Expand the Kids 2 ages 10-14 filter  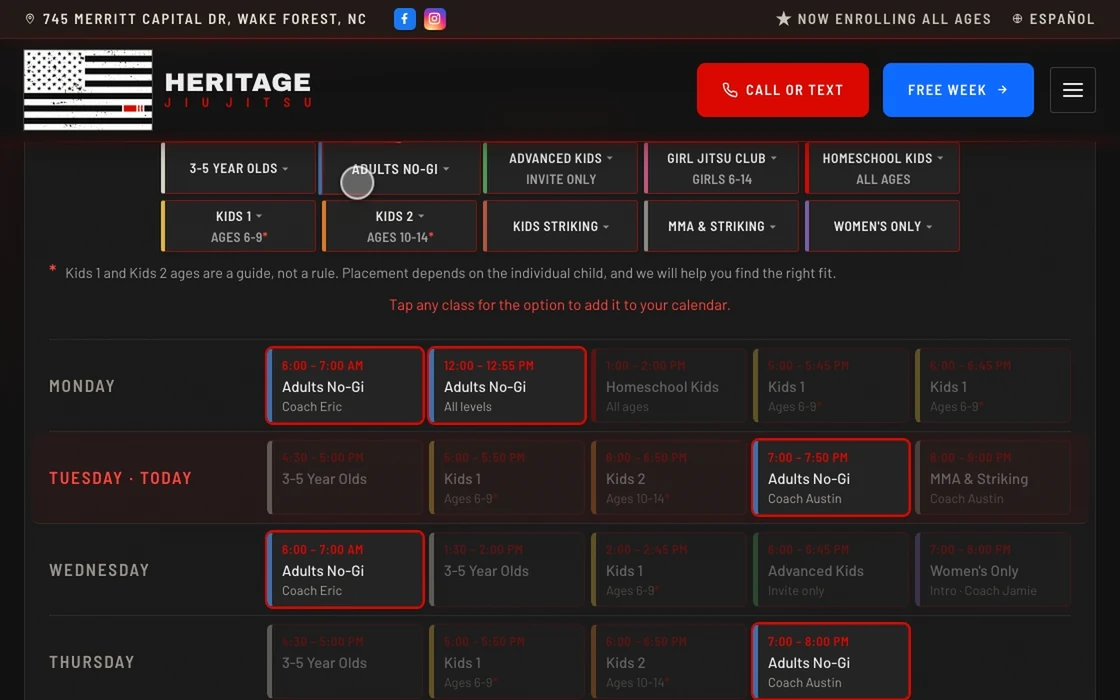pos(399,226)
